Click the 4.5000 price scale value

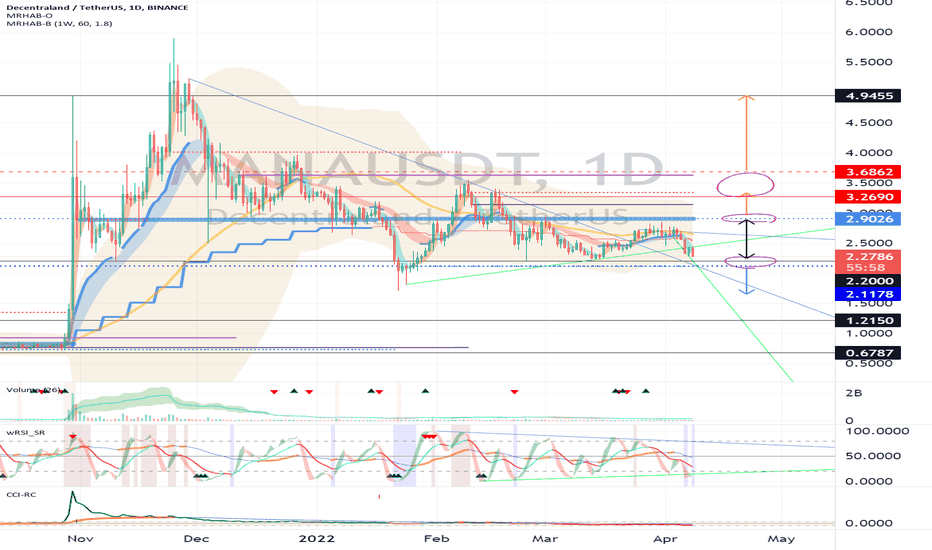[868, 122]
